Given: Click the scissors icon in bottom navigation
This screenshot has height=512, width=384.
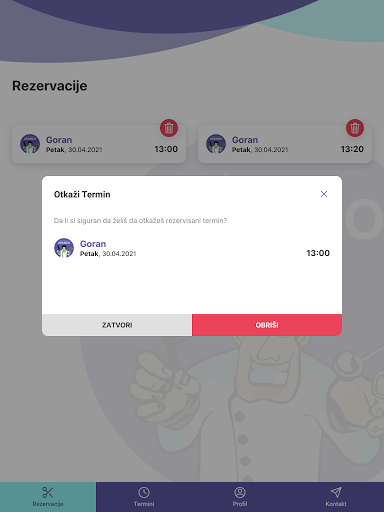Looking at the screenshot, I should [48, 492].
